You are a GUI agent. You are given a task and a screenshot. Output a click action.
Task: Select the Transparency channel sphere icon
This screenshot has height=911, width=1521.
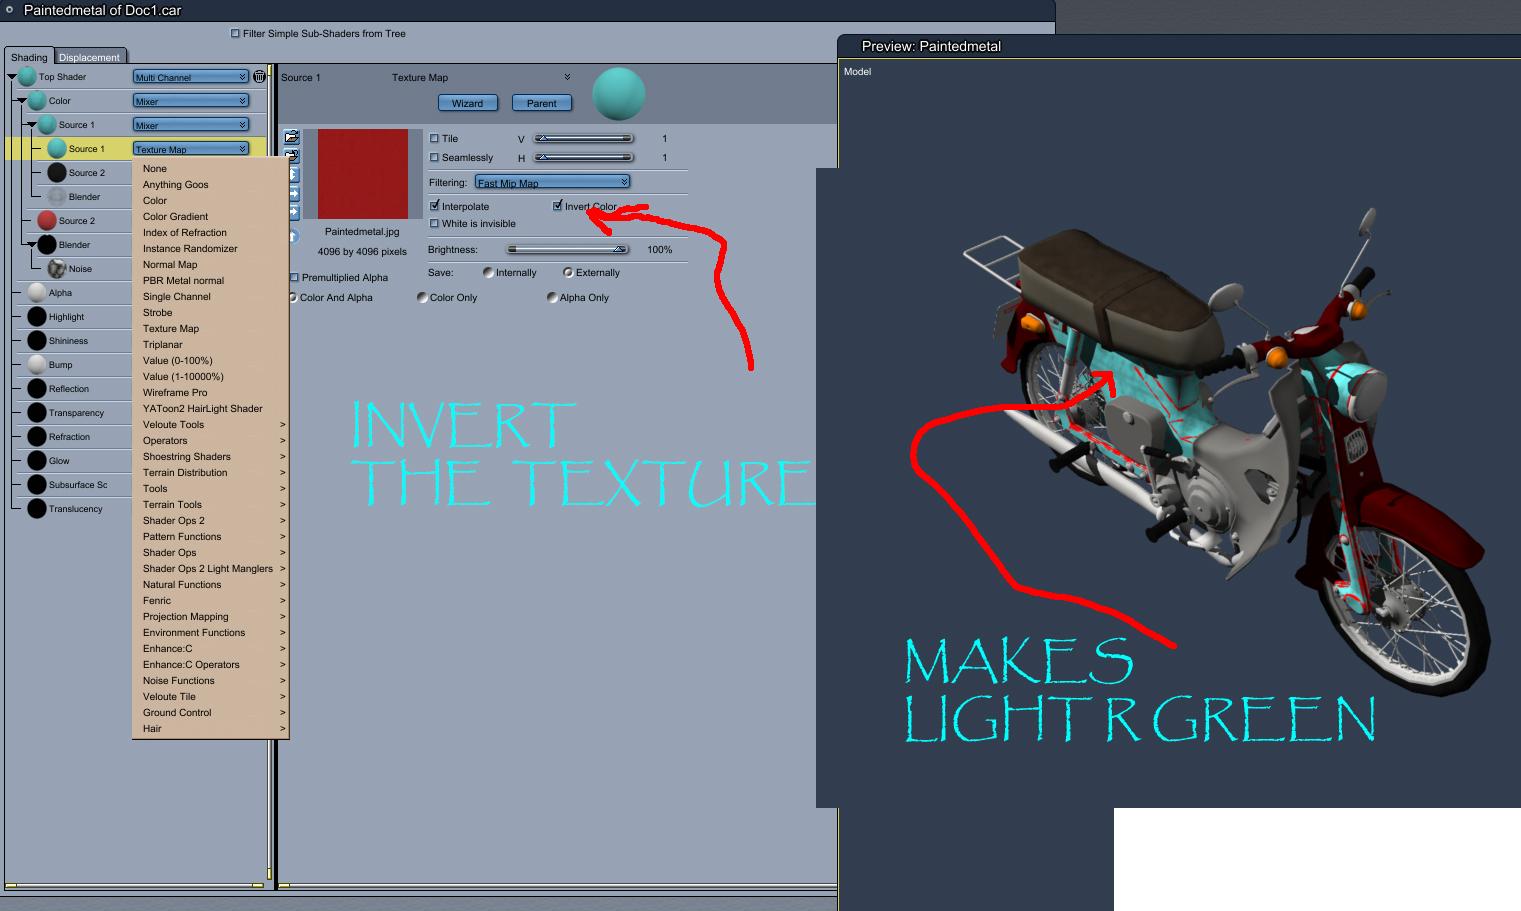(x=37, y=413)
